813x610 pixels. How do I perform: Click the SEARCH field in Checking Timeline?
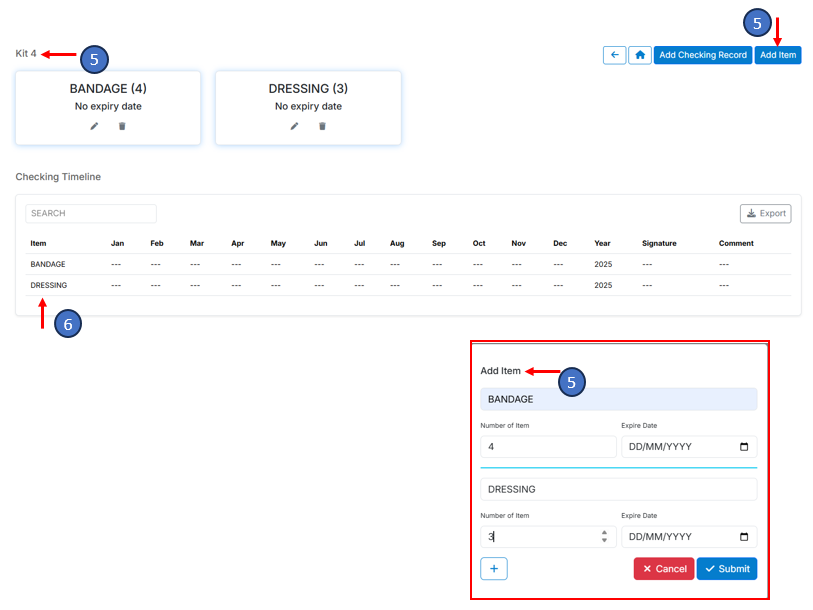(91, 213)
